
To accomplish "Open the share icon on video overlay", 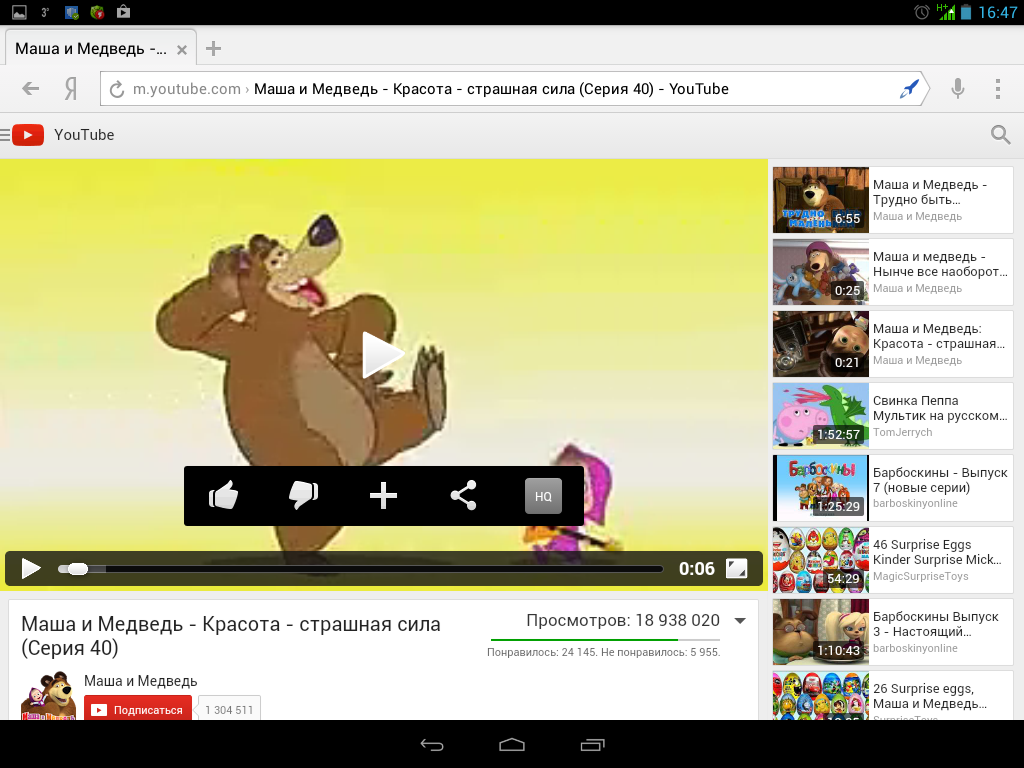I will coord(463,496).
